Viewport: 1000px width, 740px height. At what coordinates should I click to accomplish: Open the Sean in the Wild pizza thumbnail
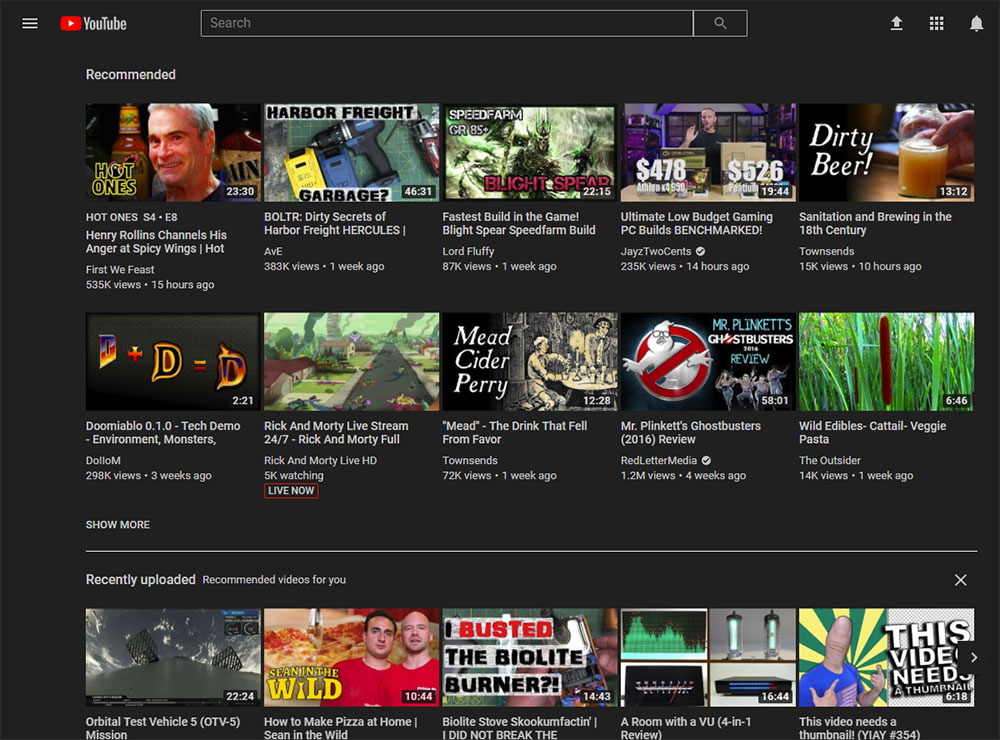[x=351, y=658]
